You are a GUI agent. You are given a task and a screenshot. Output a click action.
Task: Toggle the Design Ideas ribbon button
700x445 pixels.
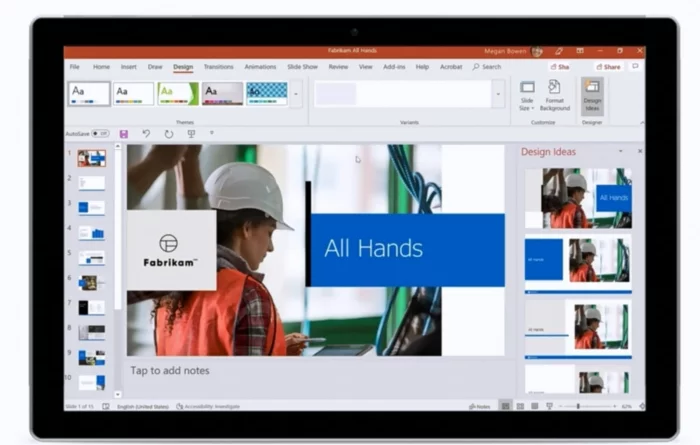(592, 96)
